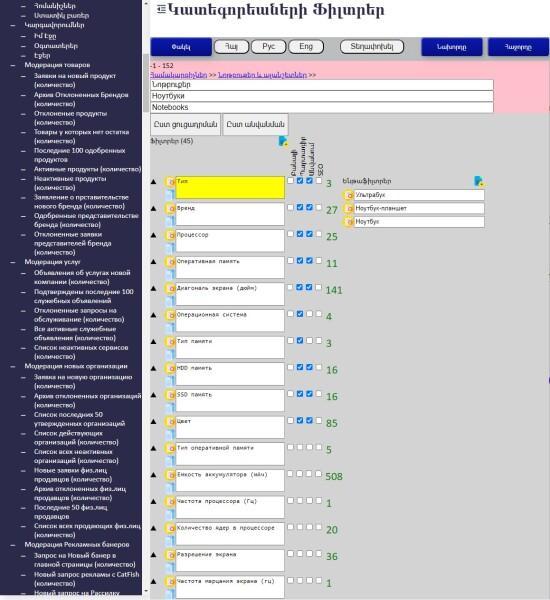Click the yellow Тип filter text field

(230, 188)
